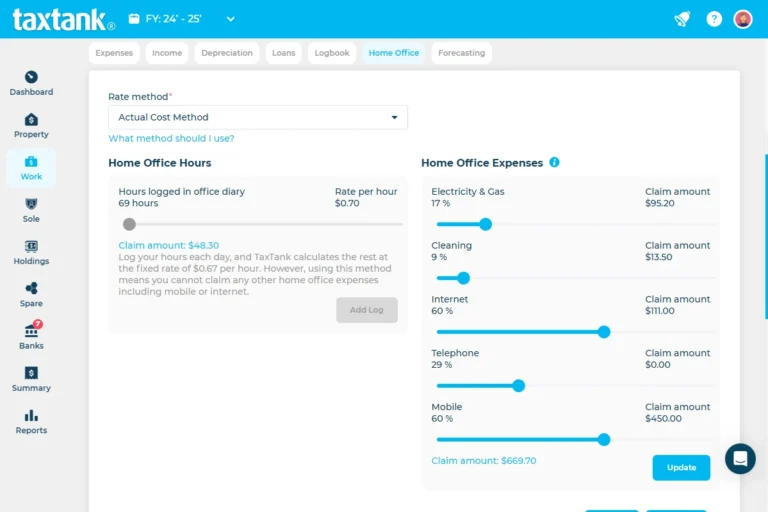Open the help question mark icon
This screenshot has width=768, height=512.
pos(714,19)
